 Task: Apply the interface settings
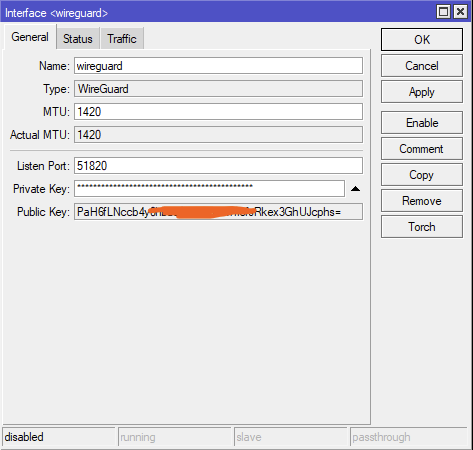tap(422, 92)
